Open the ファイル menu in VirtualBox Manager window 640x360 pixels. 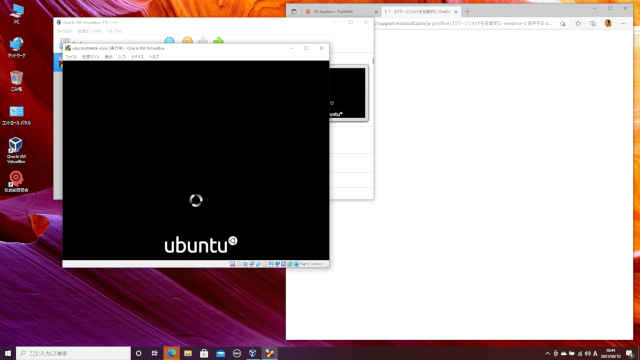[64, 31]
